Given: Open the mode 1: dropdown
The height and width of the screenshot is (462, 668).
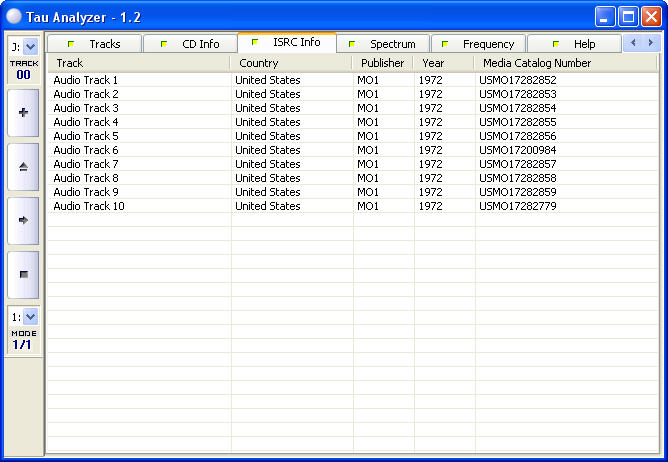Looking at the screenshot, I should click(x=30, y=317).
